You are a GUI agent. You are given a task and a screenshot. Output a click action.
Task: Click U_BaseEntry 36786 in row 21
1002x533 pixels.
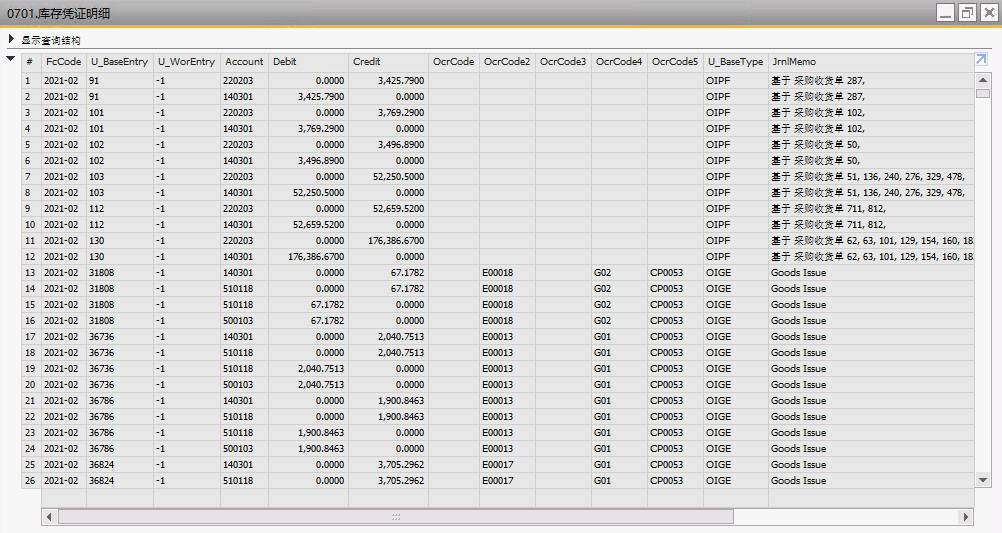point(102,400)
